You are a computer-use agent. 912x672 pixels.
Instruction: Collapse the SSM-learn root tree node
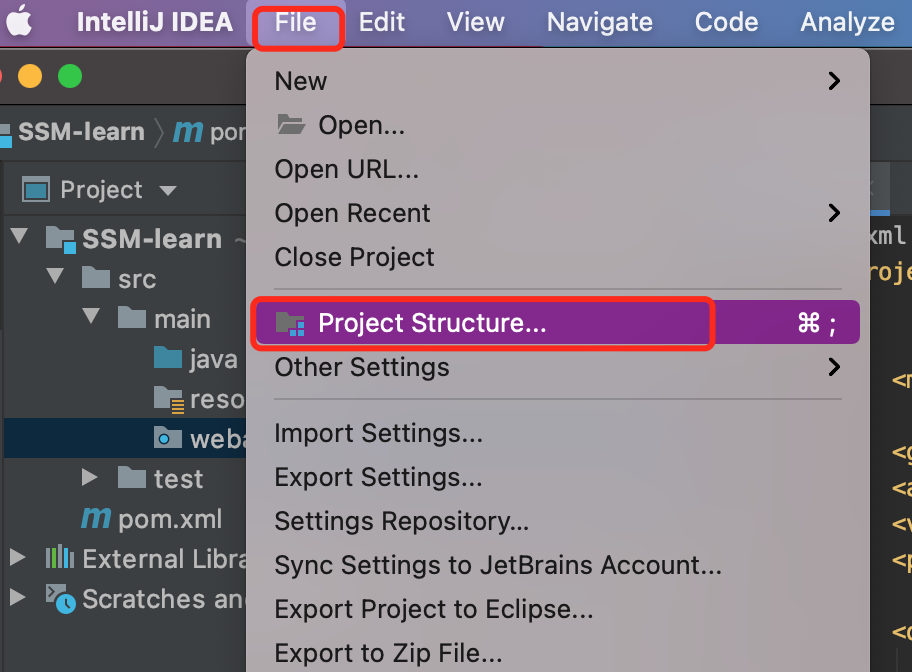pos(19,236)
